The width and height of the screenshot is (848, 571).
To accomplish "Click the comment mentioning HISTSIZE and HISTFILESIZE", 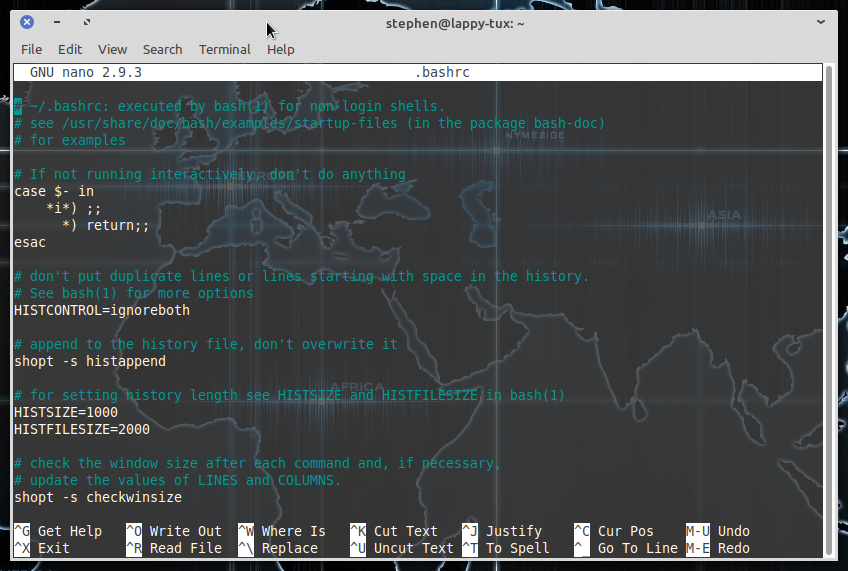I will tap(289, 395).
